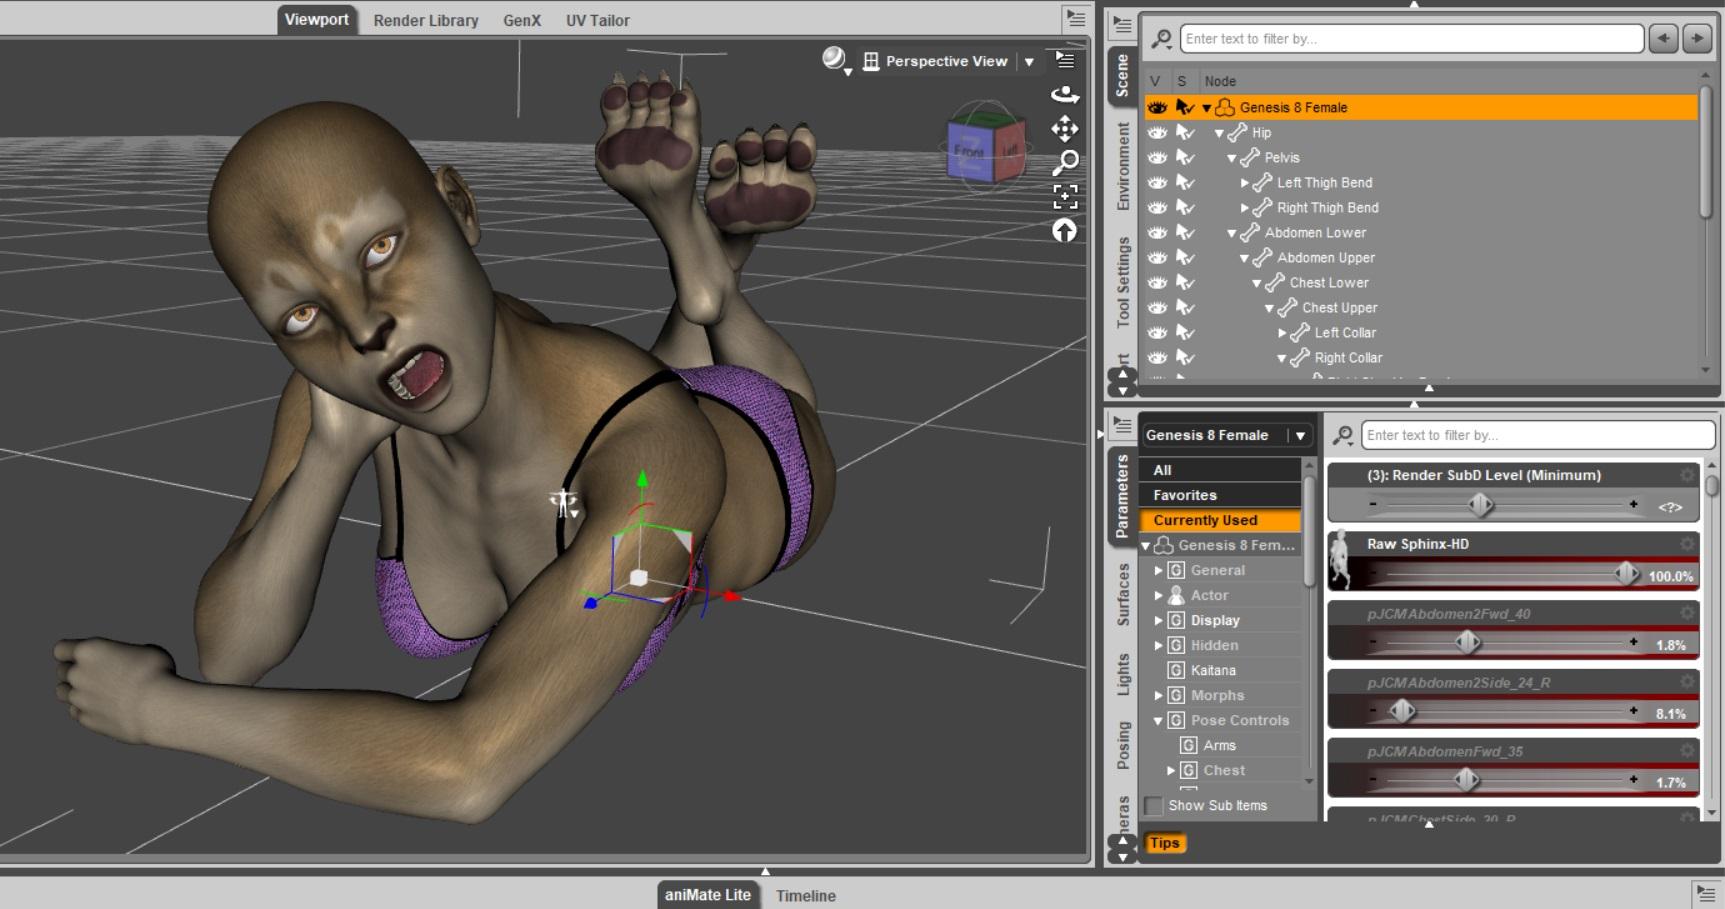Viewport: 1725px width, 909px height.
Task: Expand the Left Thigh Bend node
Action: pyautogui.click(x=1245, y=183)
